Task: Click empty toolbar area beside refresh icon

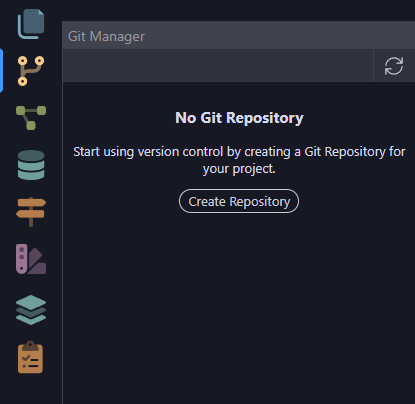Action: [218, 66]
